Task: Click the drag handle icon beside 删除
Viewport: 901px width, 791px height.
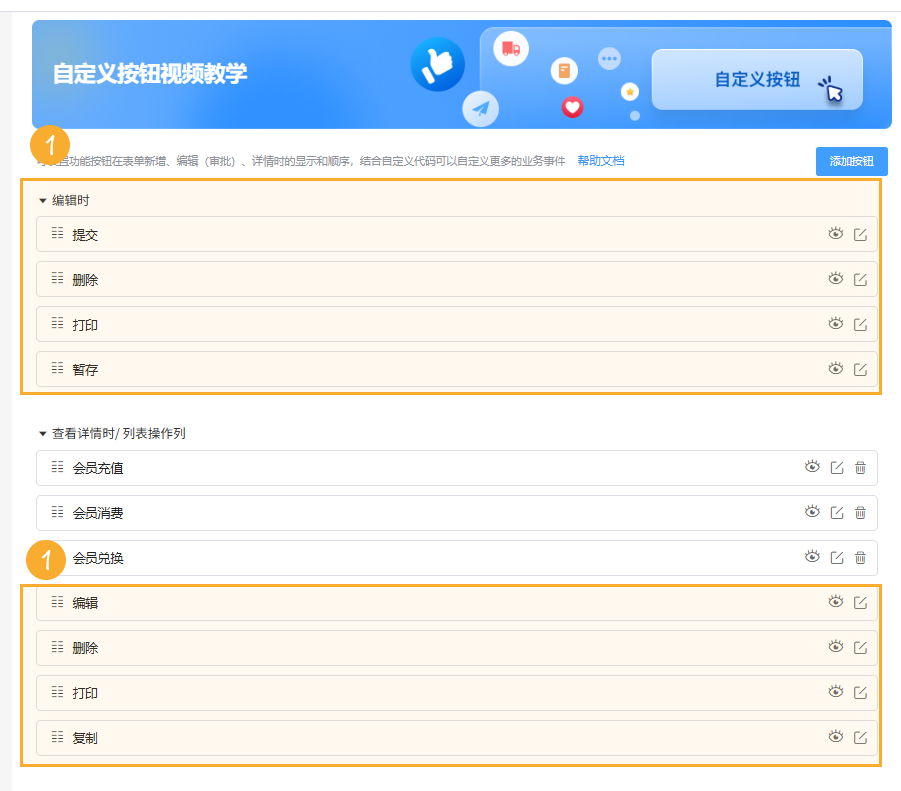Action: pyautogui.click(x=57, y=279)
